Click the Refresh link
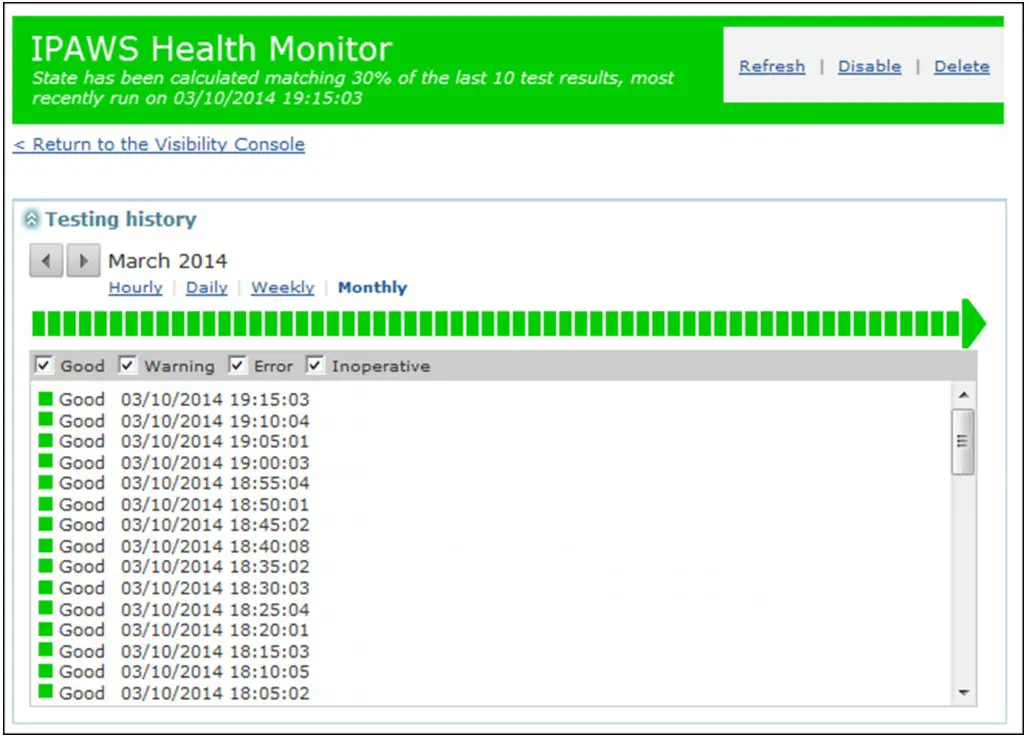Screen dimensions: 1029x740 click(x=771, y=67)
